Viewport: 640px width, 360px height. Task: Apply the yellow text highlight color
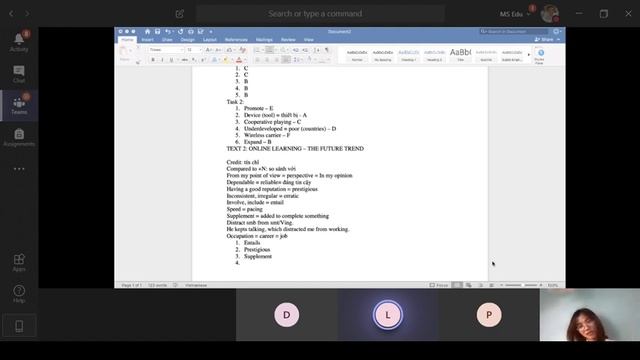(x=226, y=60)
